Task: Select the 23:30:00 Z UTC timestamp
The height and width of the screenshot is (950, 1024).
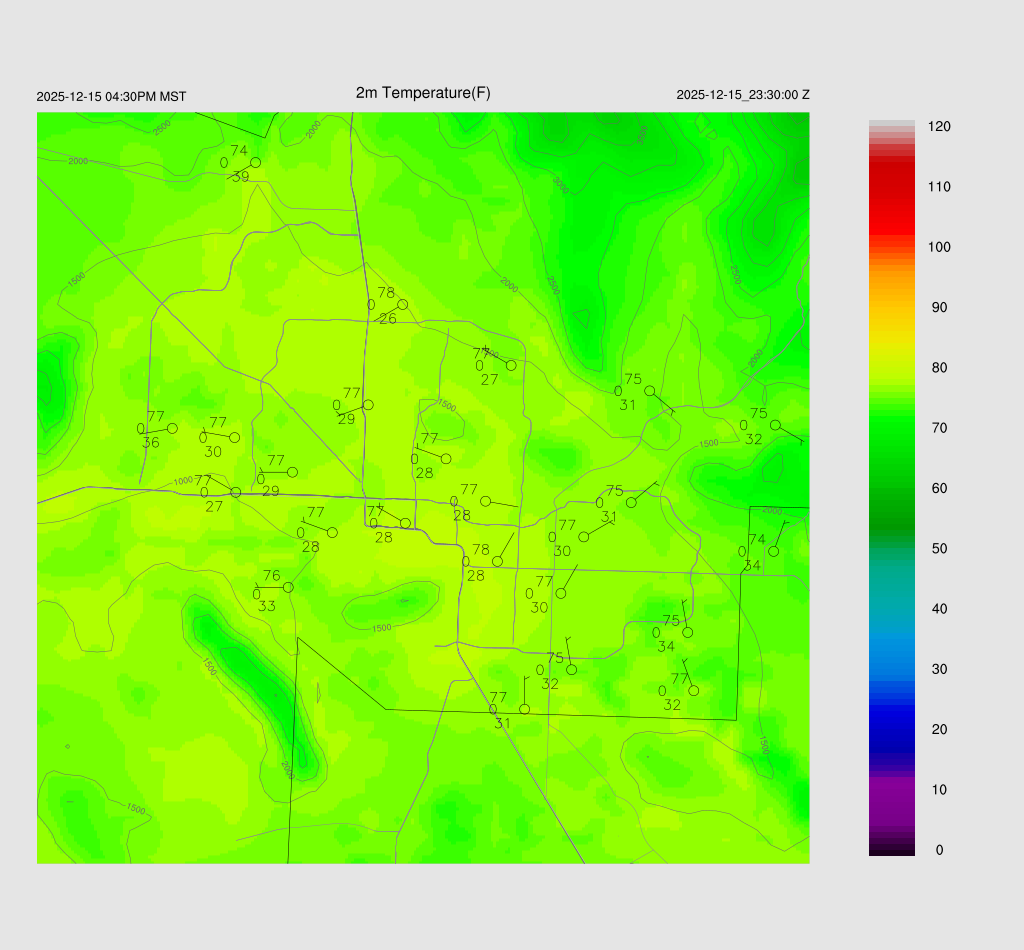Action: point(743,95)
